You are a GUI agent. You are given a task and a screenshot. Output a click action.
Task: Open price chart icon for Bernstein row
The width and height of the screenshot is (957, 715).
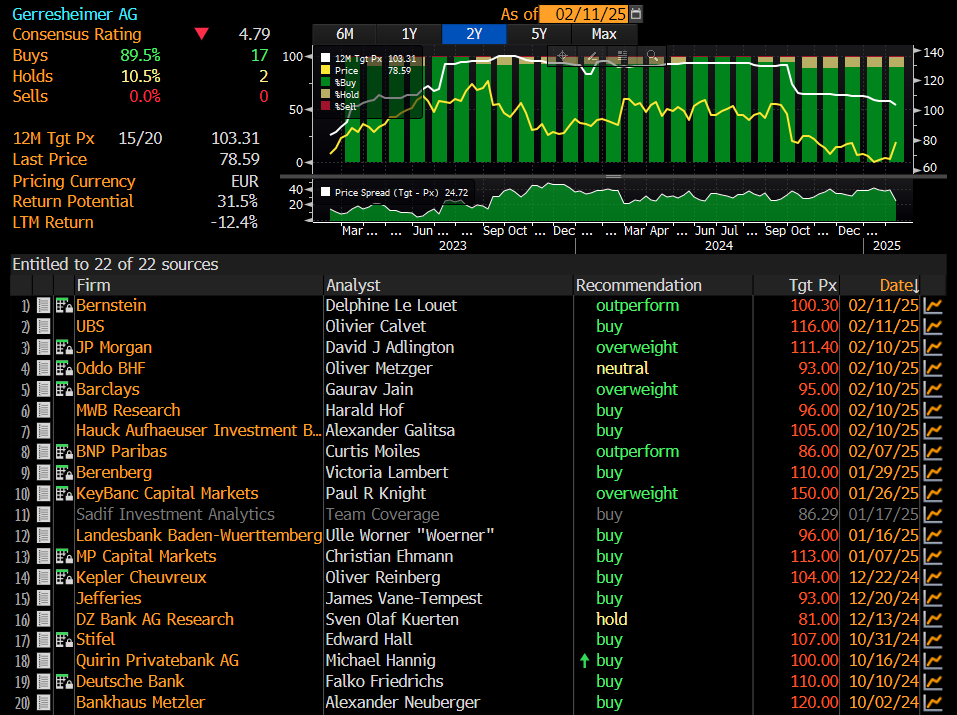[x=933, y=305]
